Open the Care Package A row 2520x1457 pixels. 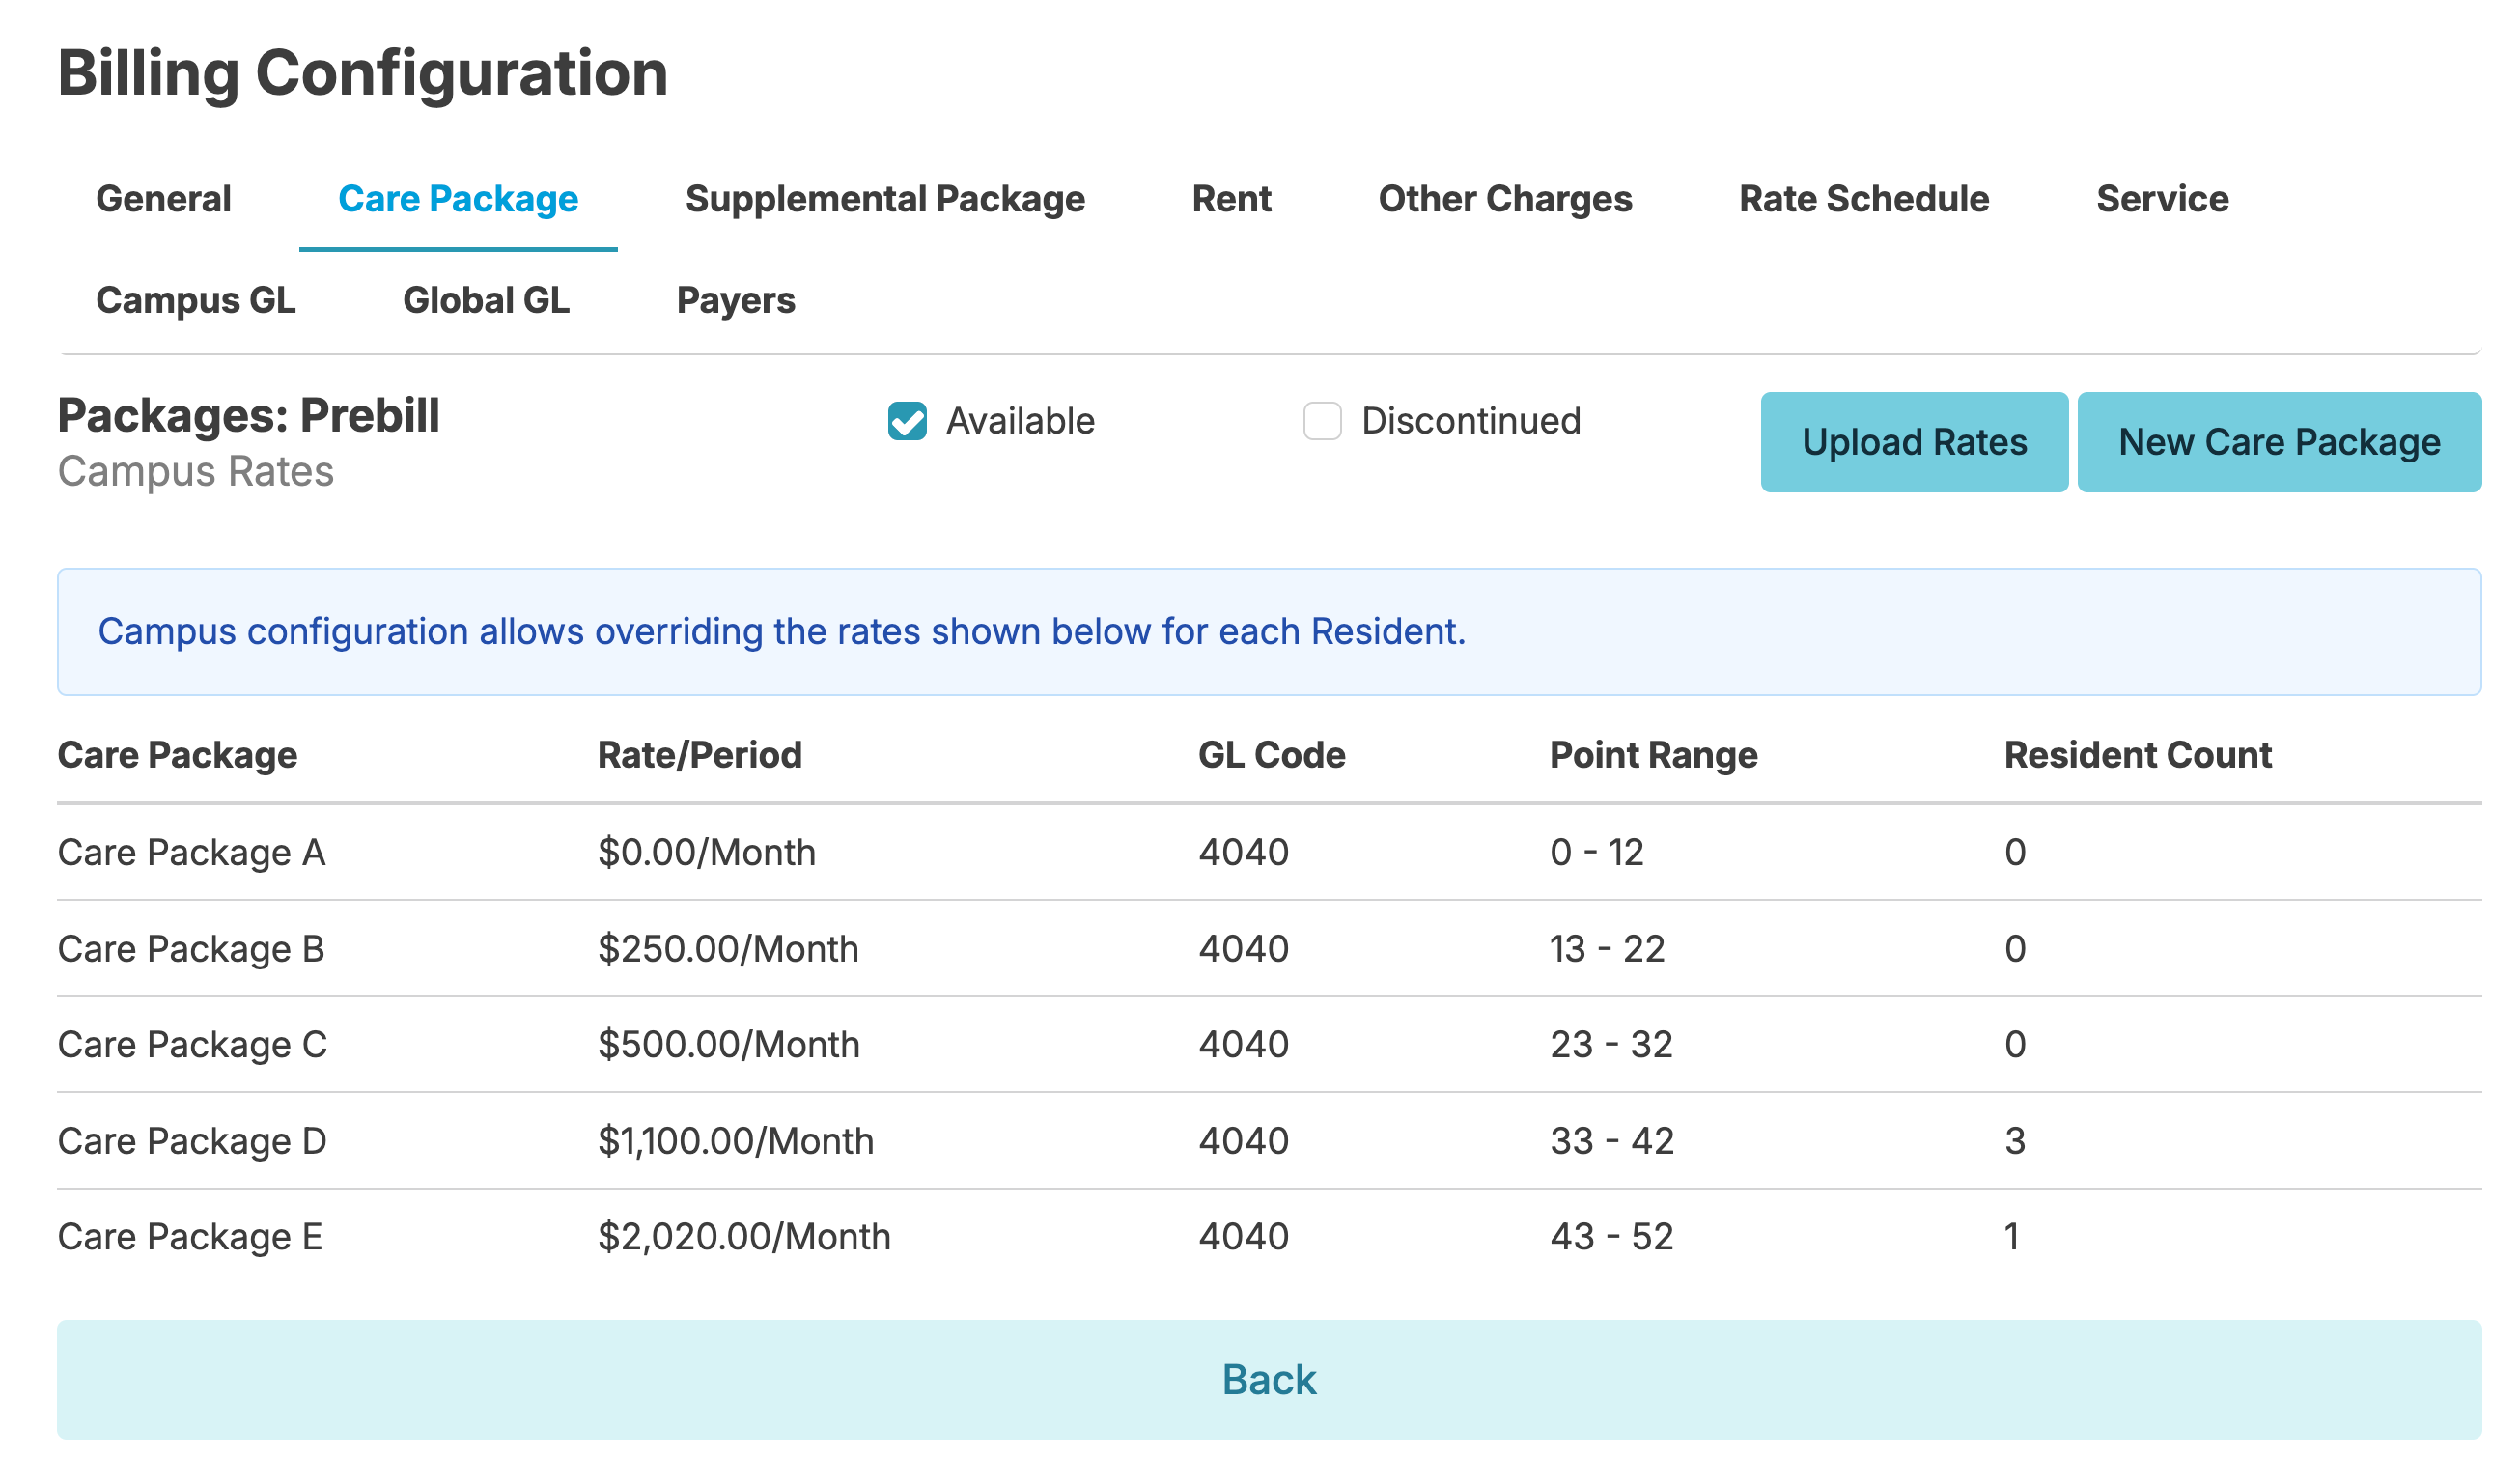(x=191, y=852)
